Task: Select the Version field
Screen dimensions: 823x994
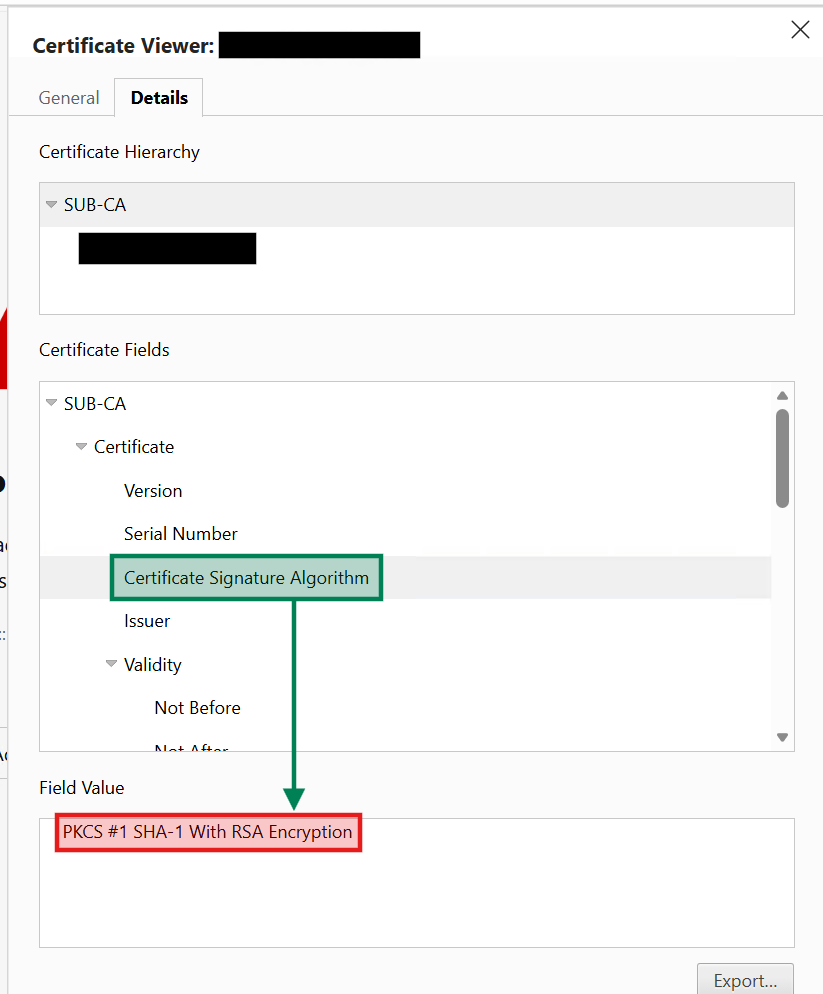Action: click(153, 491)
